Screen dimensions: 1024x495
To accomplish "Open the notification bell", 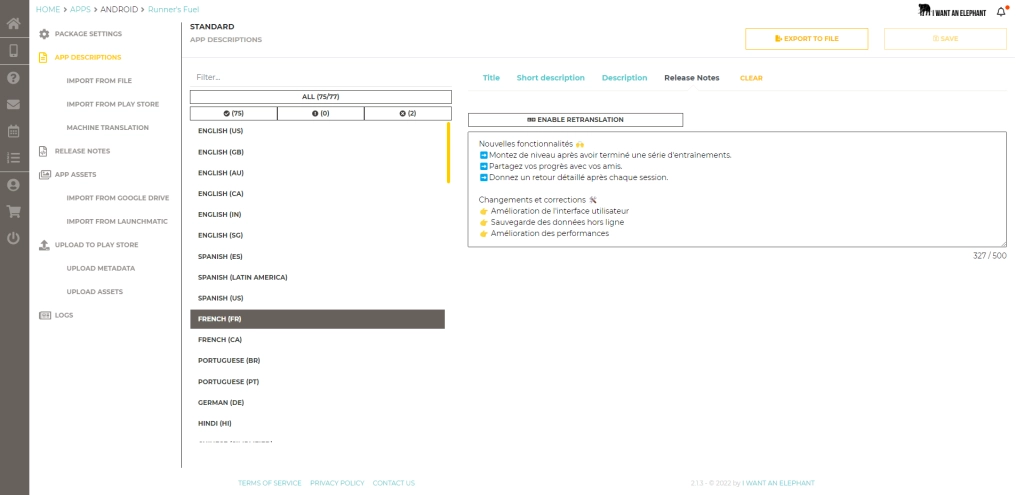I will point(1000,12).
